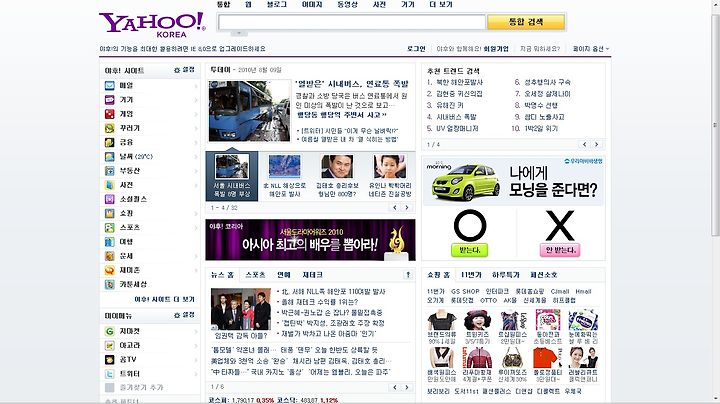Open the 쇼핑 (Shopping) sidebar icon
This screenshot has height=404, width=720.
point(110,213)
